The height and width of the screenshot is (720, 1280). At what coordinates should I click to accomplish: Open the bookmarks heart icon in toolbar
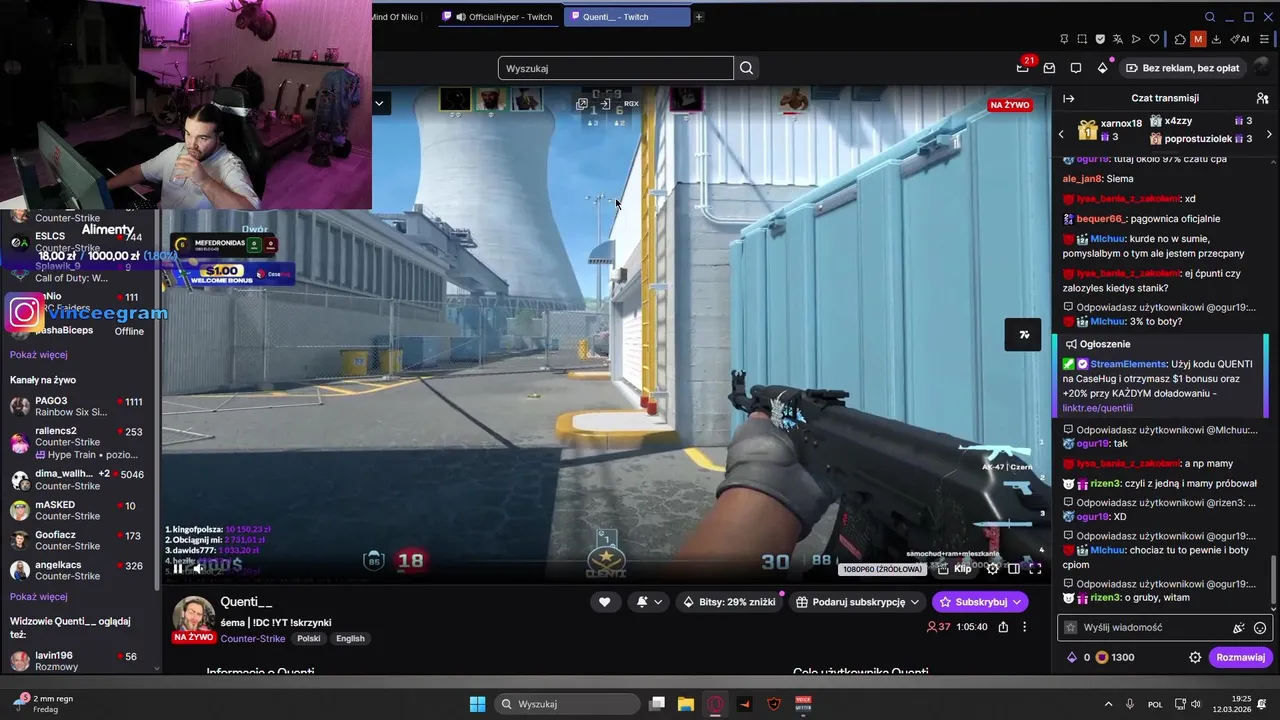point(1154,39)
